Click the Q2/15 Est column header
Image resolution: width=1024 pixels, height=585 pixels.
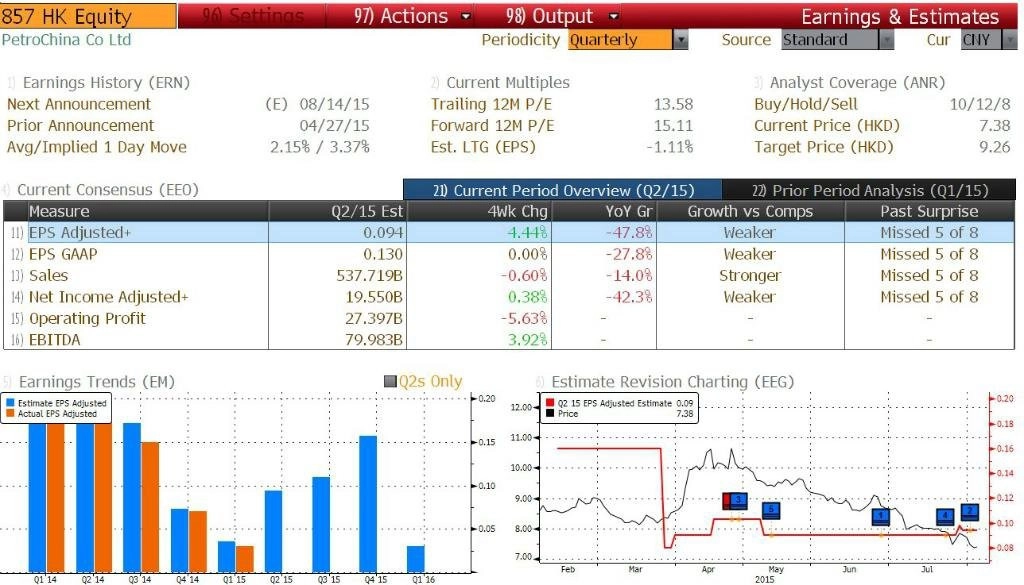(x=337, y=212)
